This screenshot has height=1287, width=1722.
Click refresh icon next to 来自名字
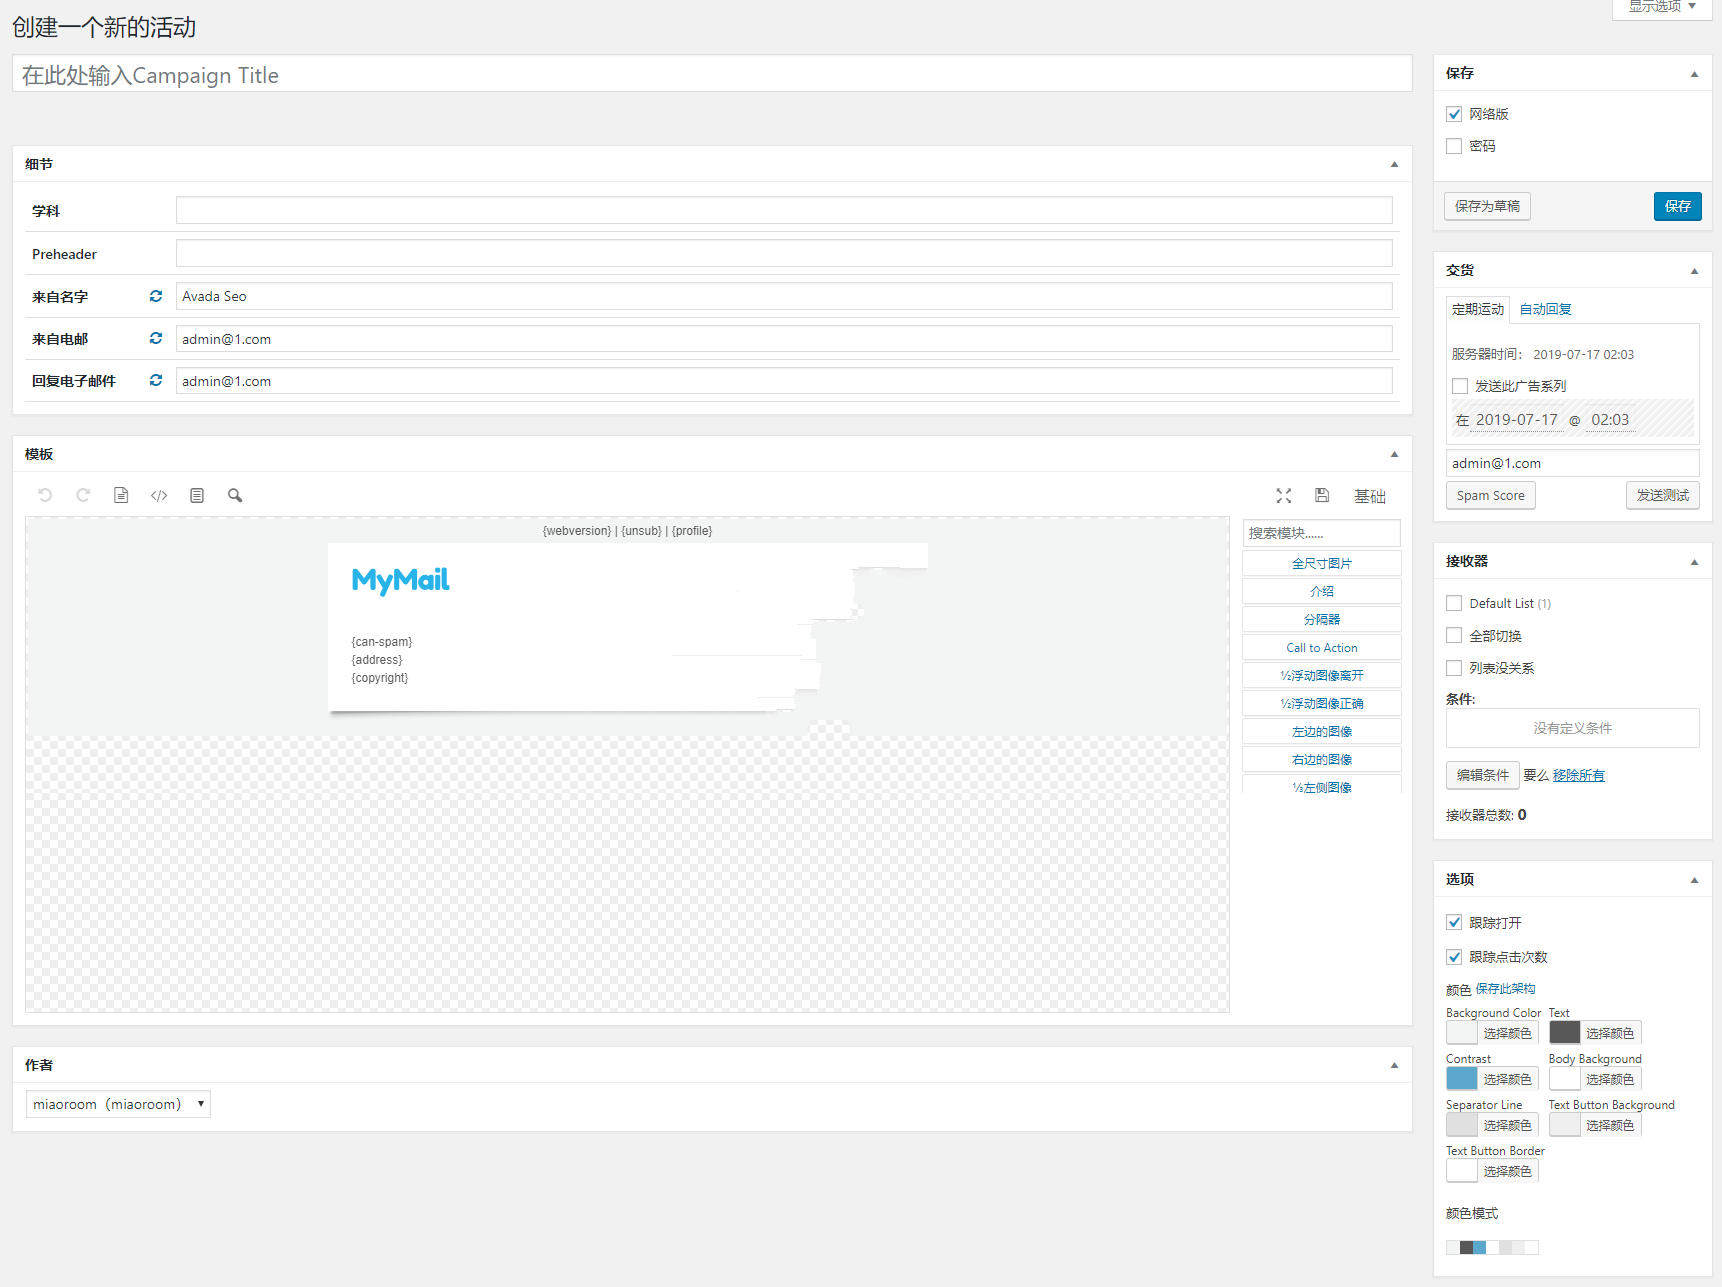click(156, 296)
